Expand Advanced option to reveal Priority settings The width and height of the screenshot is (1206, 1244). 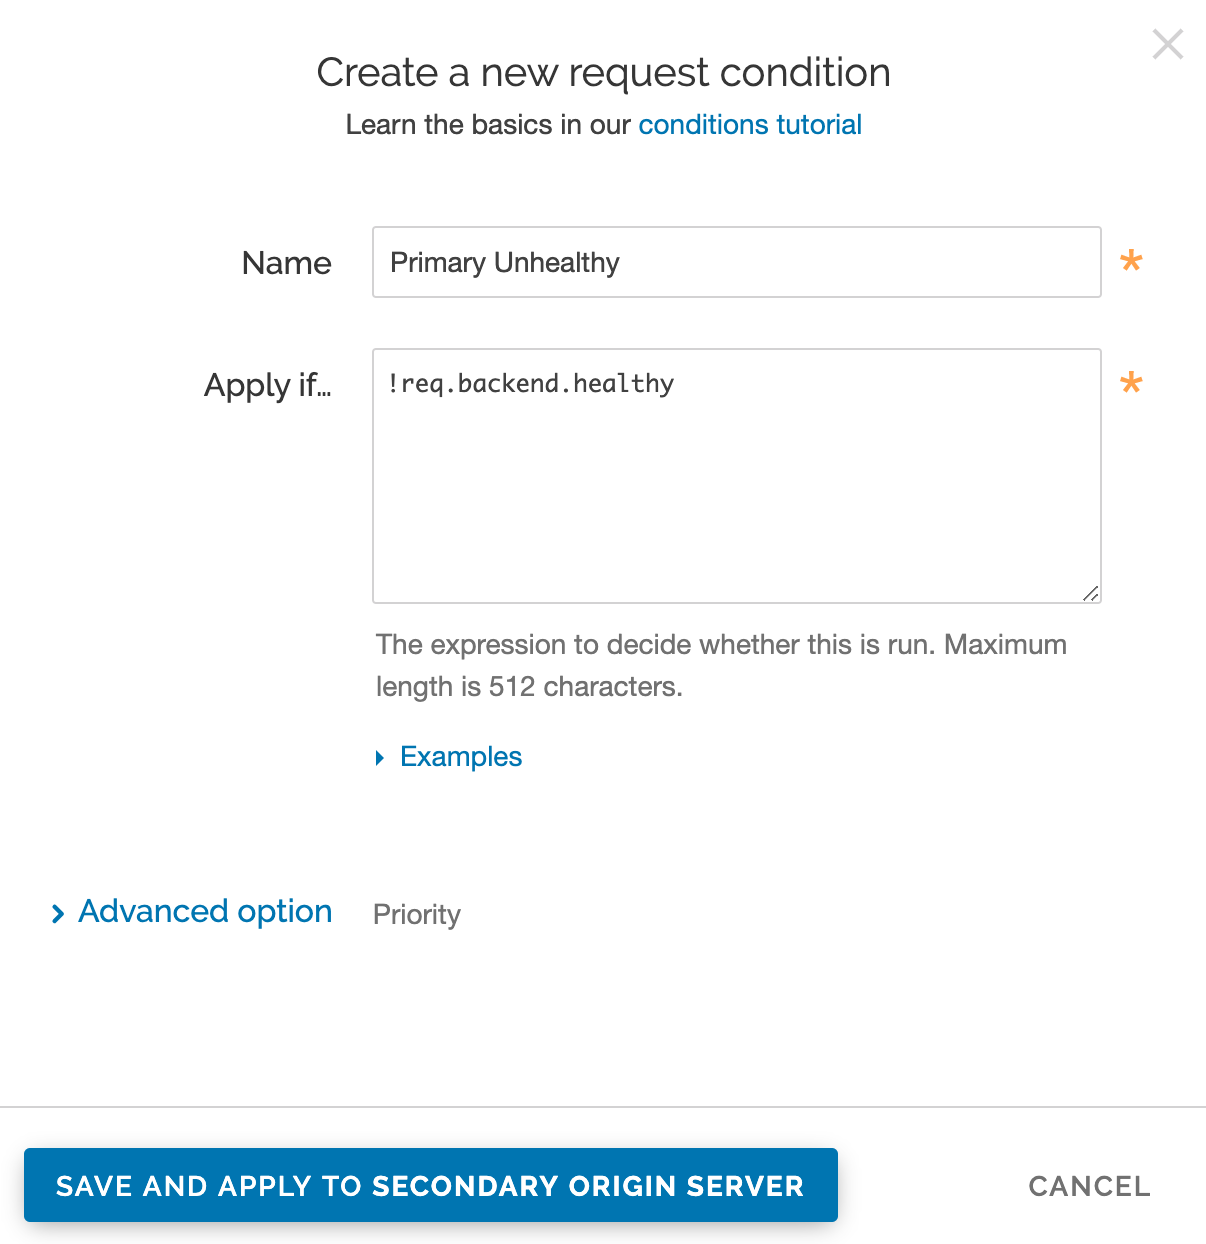click(204, 912)
